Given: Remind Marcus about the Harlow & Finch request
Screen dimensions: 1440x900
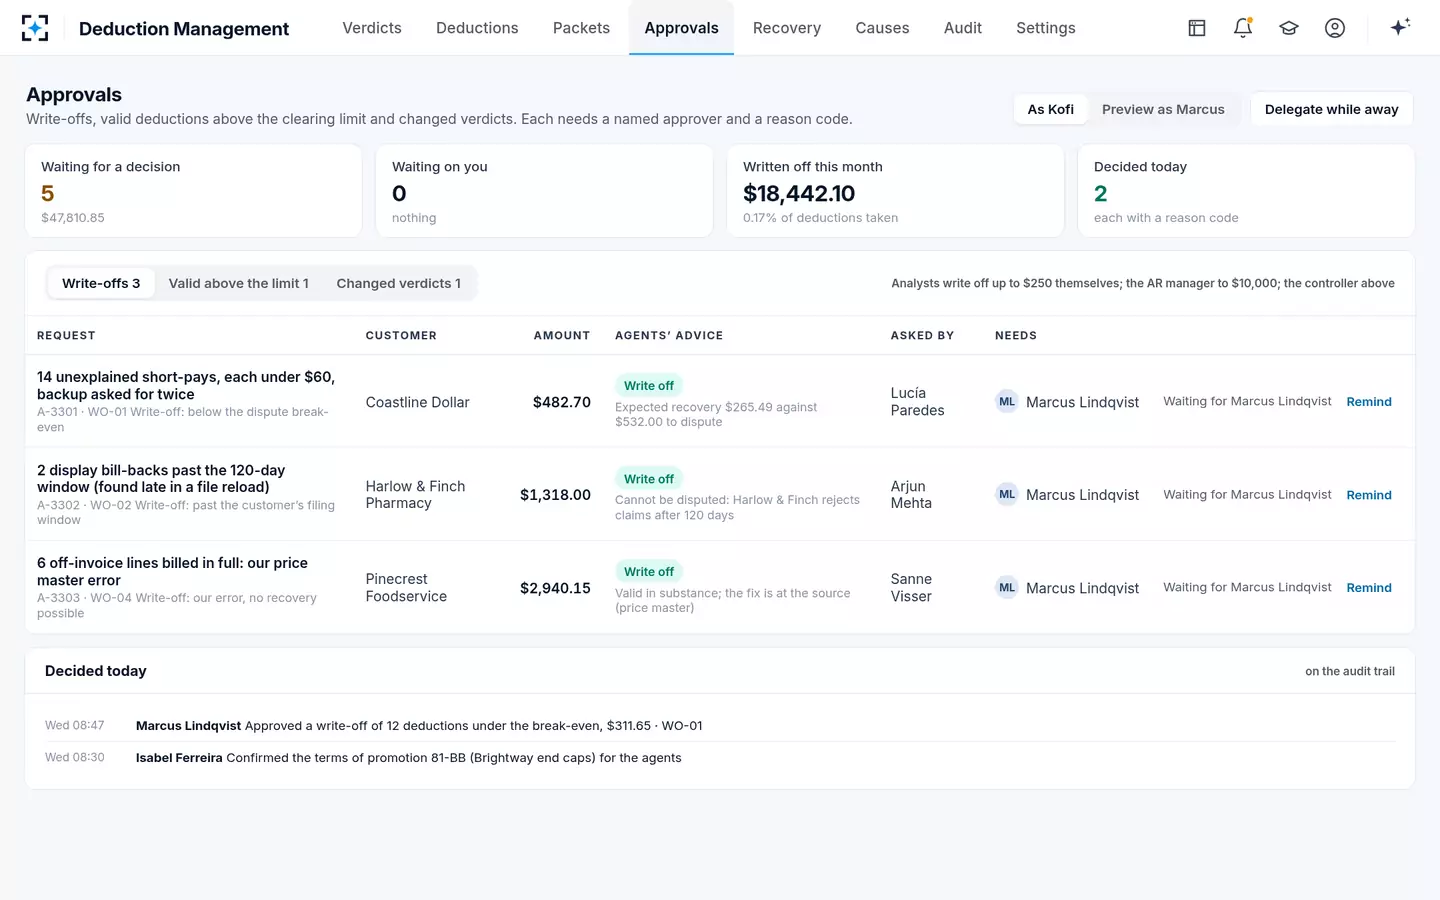Looking at the screenshot, I should 1369,495.
